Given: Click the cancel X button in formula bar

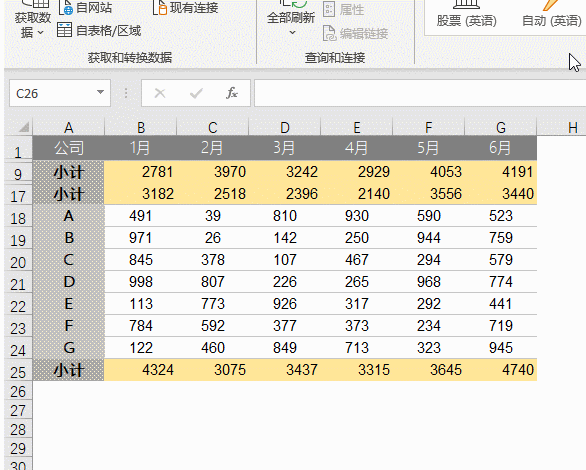Looking at the screenshot, I should click(x=160, y=93).
